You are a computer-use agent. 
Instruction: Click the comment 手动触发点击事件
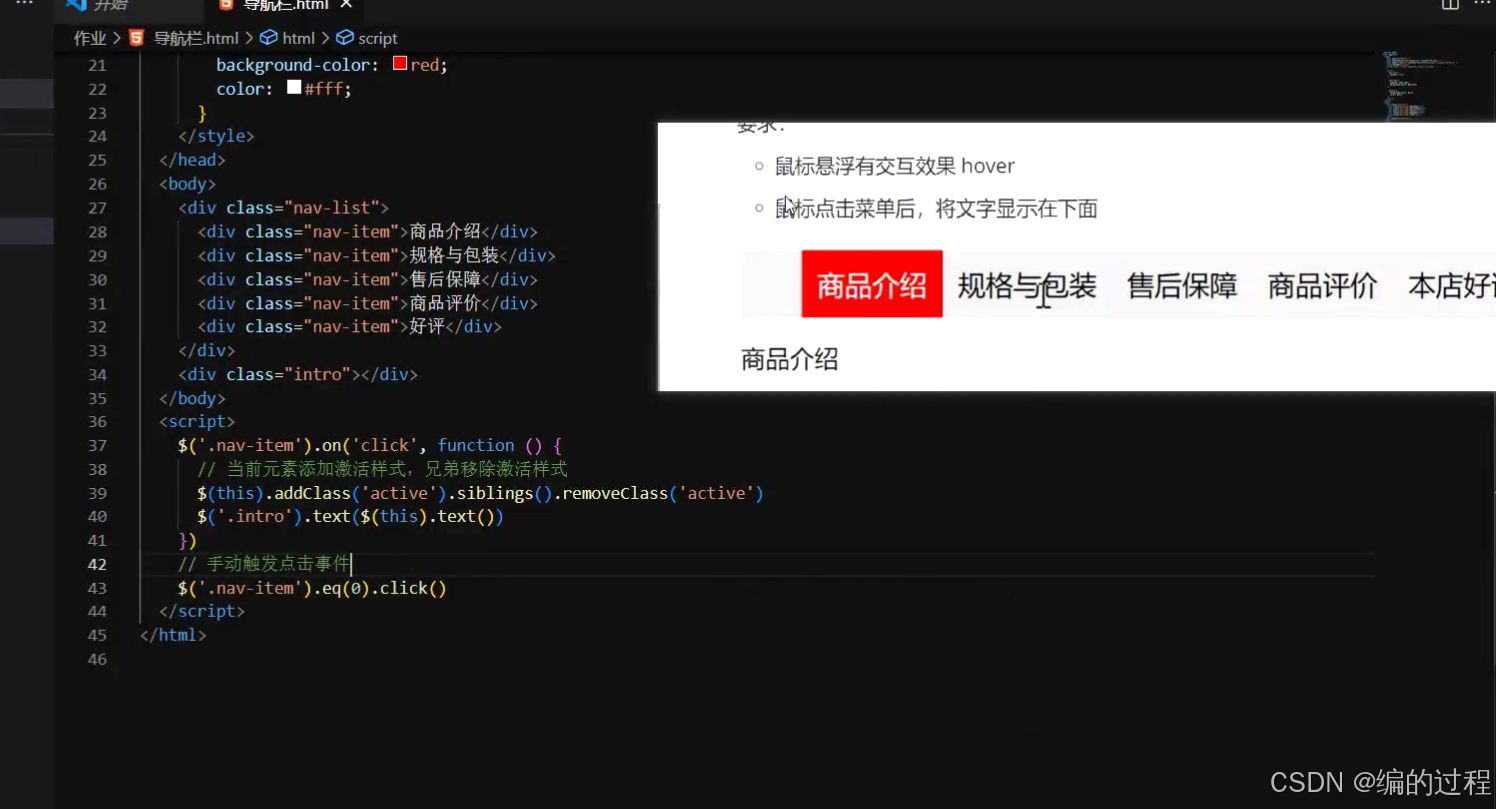pyautogui.click(x=264, y=564)
